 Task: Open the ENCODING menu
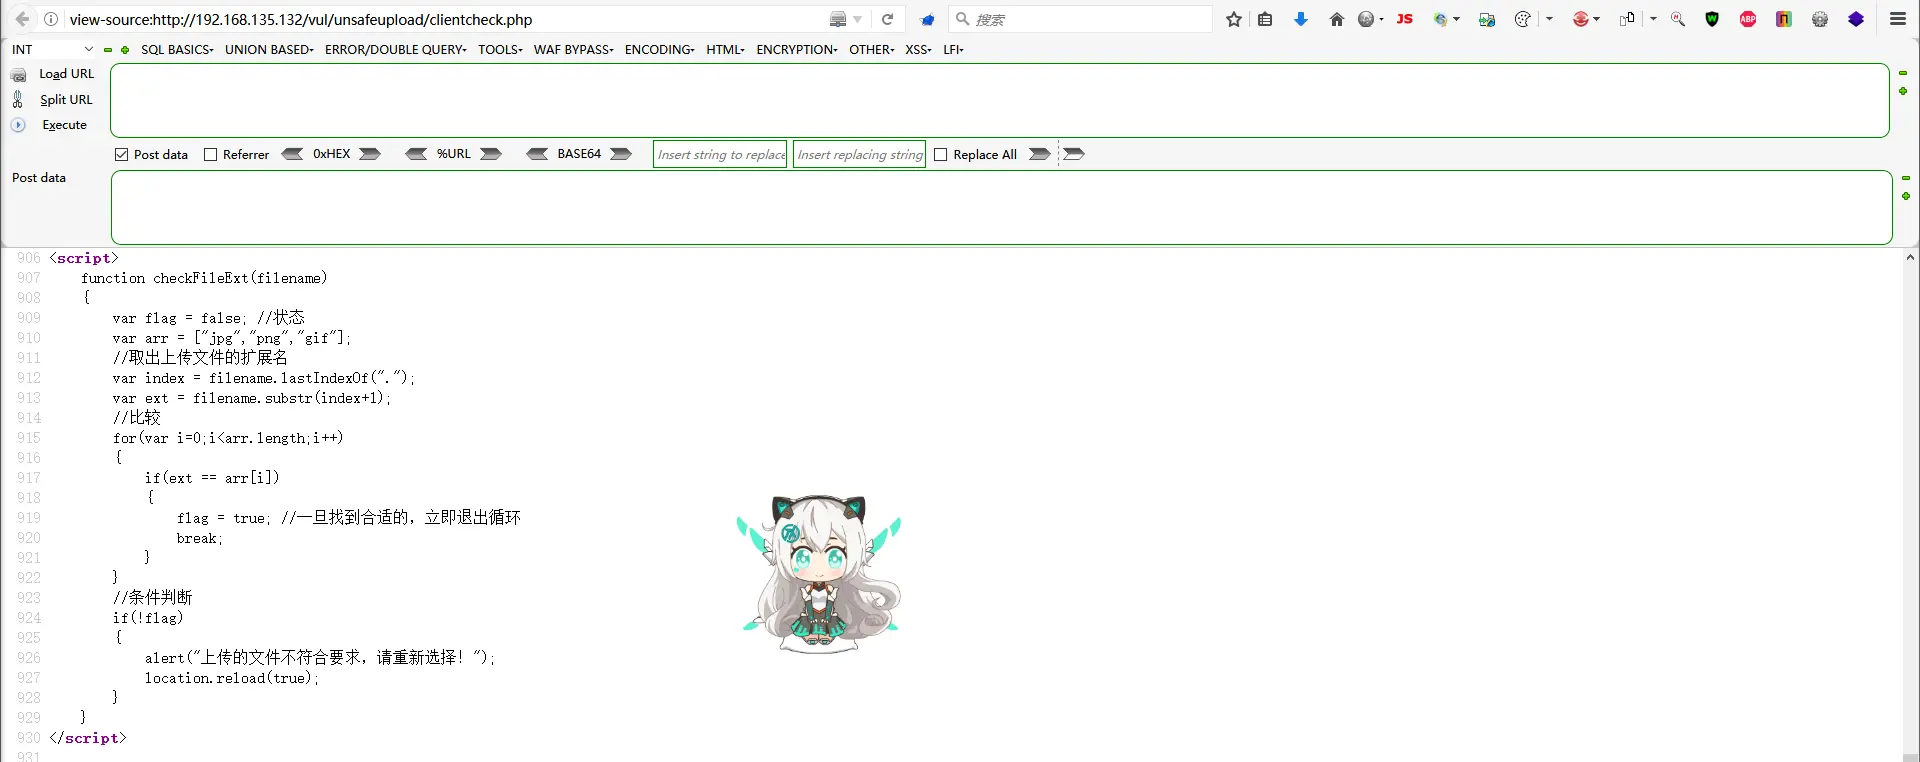click(x=660, y=49)
